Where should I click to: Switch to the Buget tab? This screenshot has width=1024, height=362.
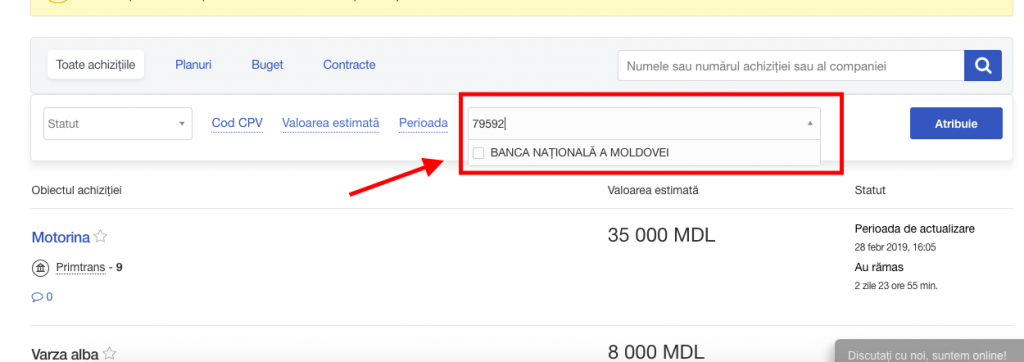267,65
